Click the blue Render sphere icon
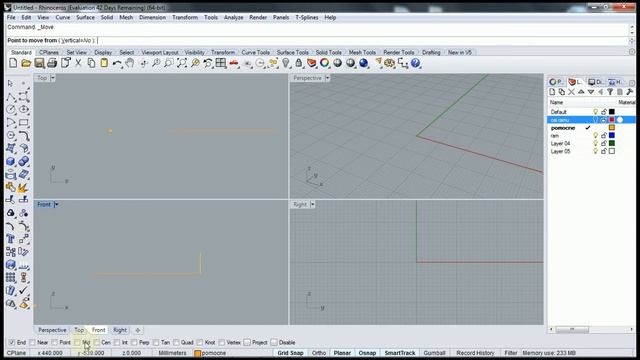This screenshot has width=640, height=360. pyautogui.click(x=364, y=63)
